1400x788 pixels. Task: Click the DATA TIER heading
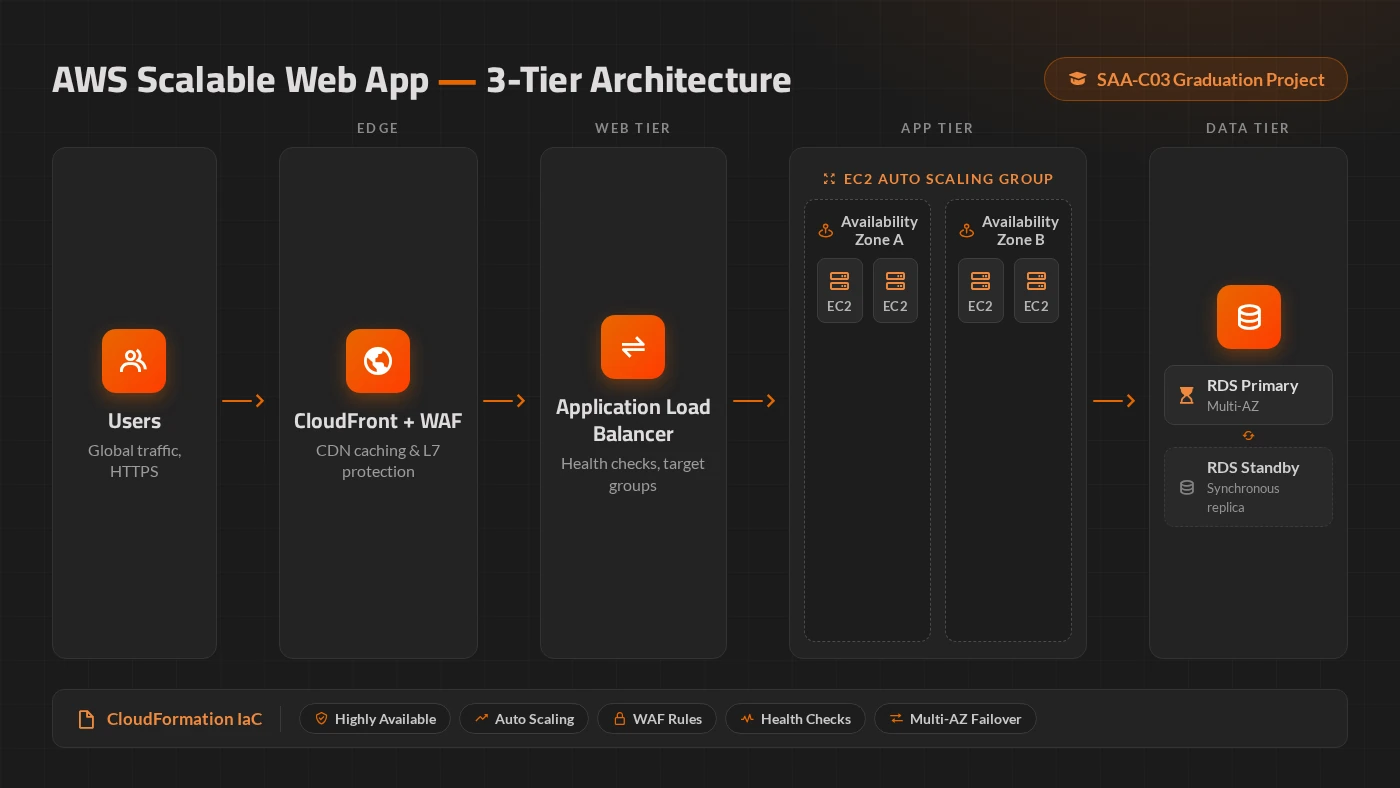pos(1248,128)
